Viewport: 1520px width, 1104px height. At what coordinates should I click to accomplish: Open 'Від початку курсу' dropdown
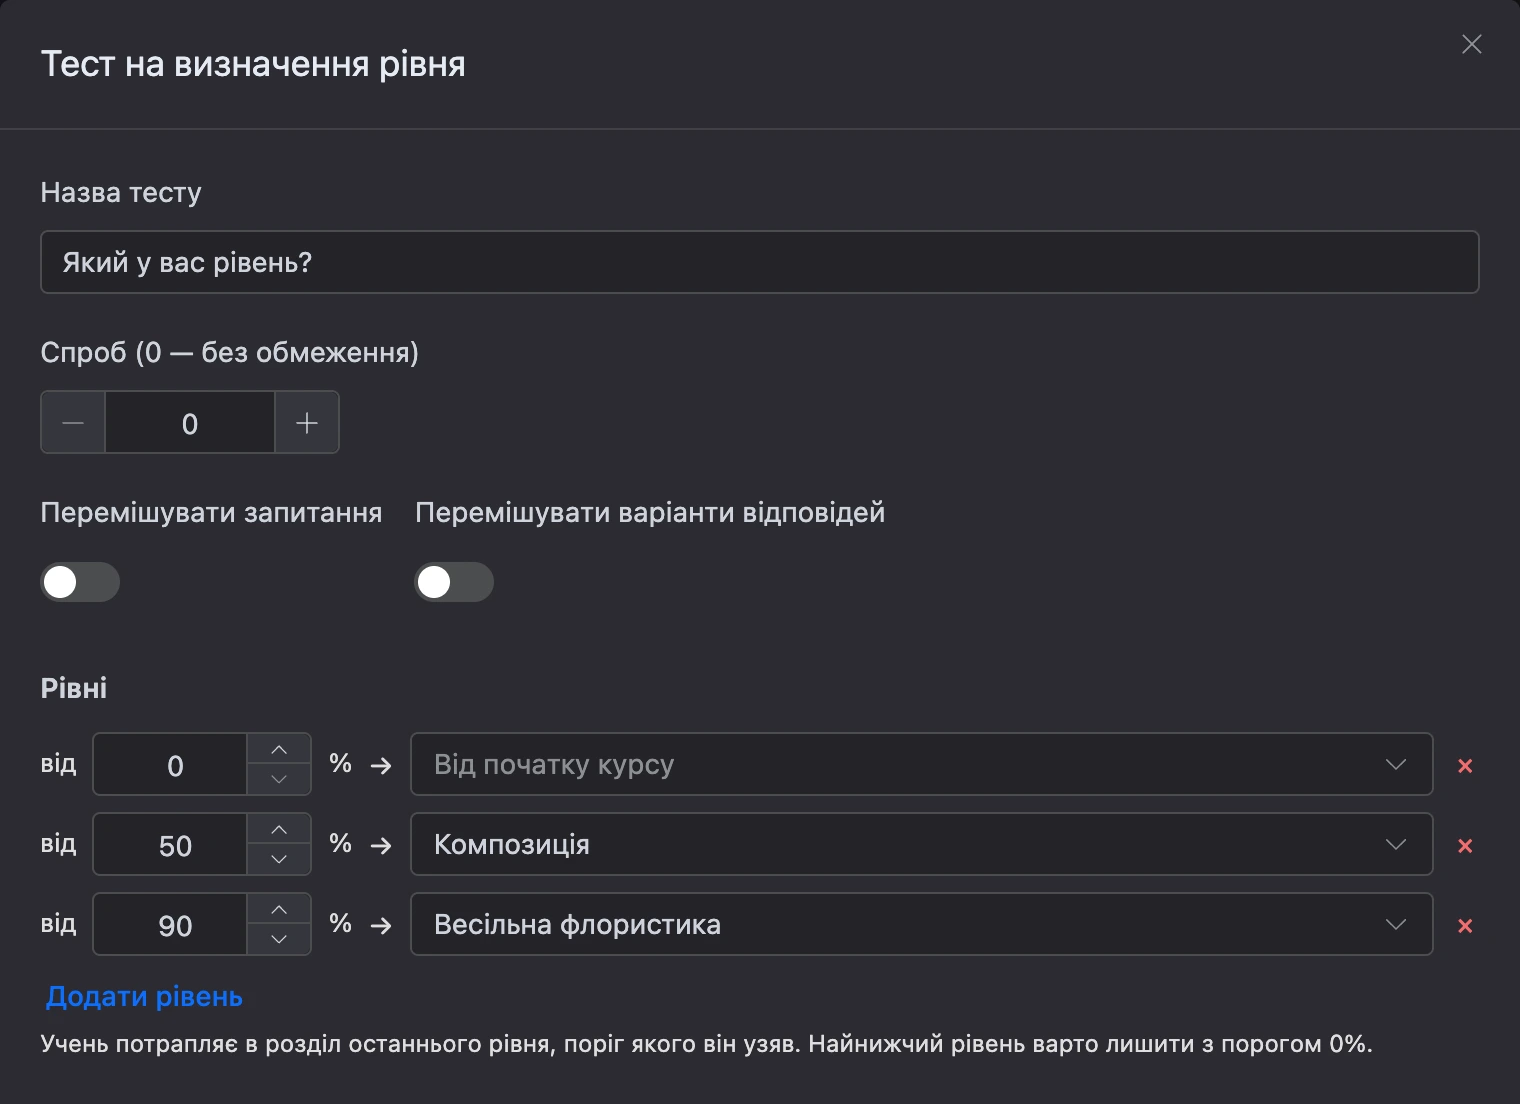(x=921, y=764)
